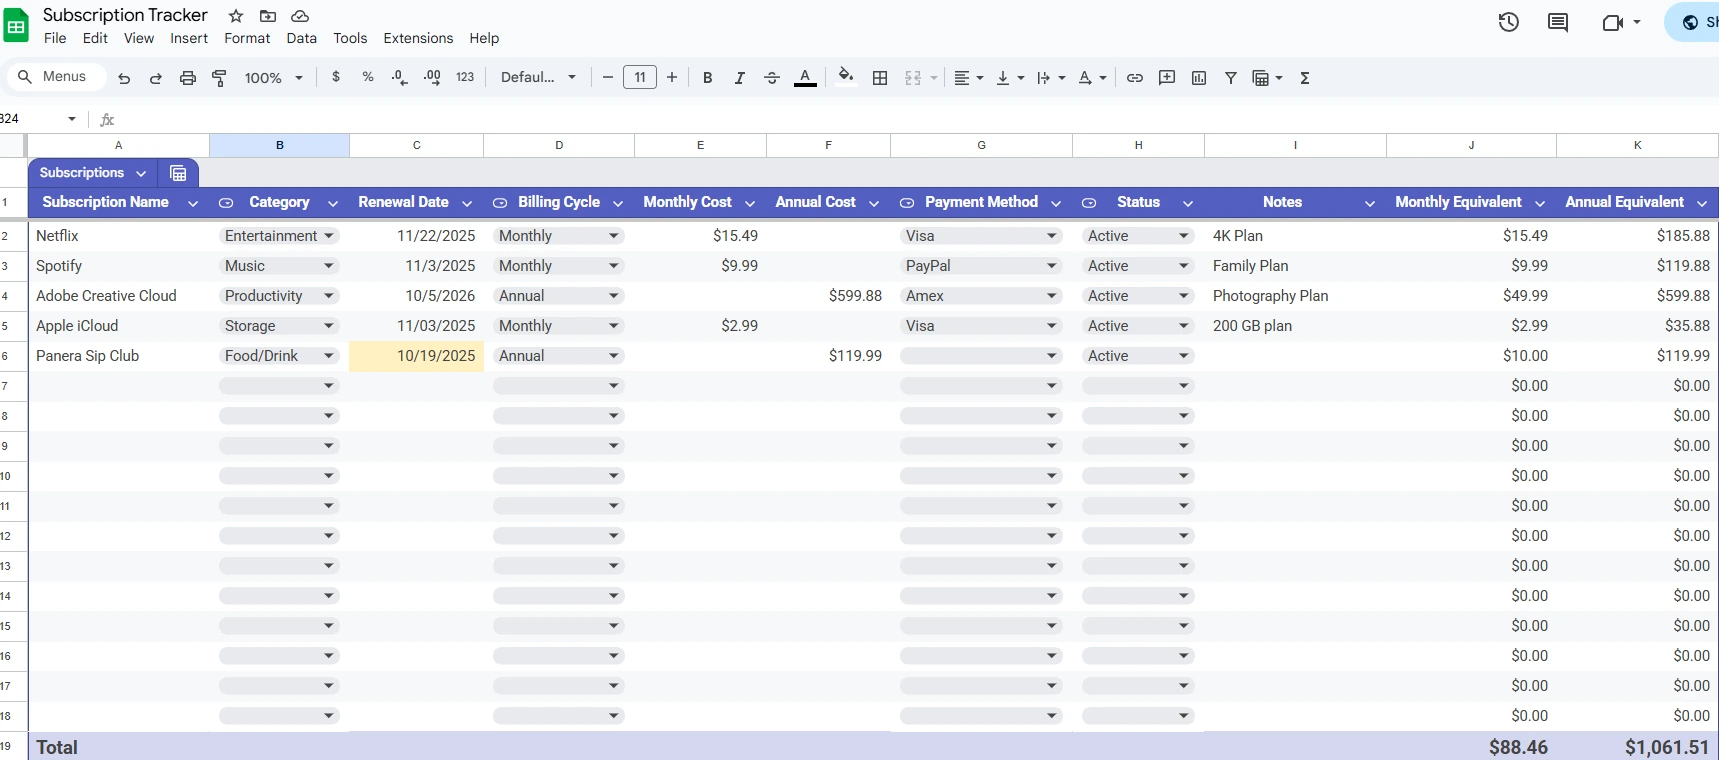Format as currency with dollar icon
This screenshot has width=1719, height=760.
(x=336, y=77)
